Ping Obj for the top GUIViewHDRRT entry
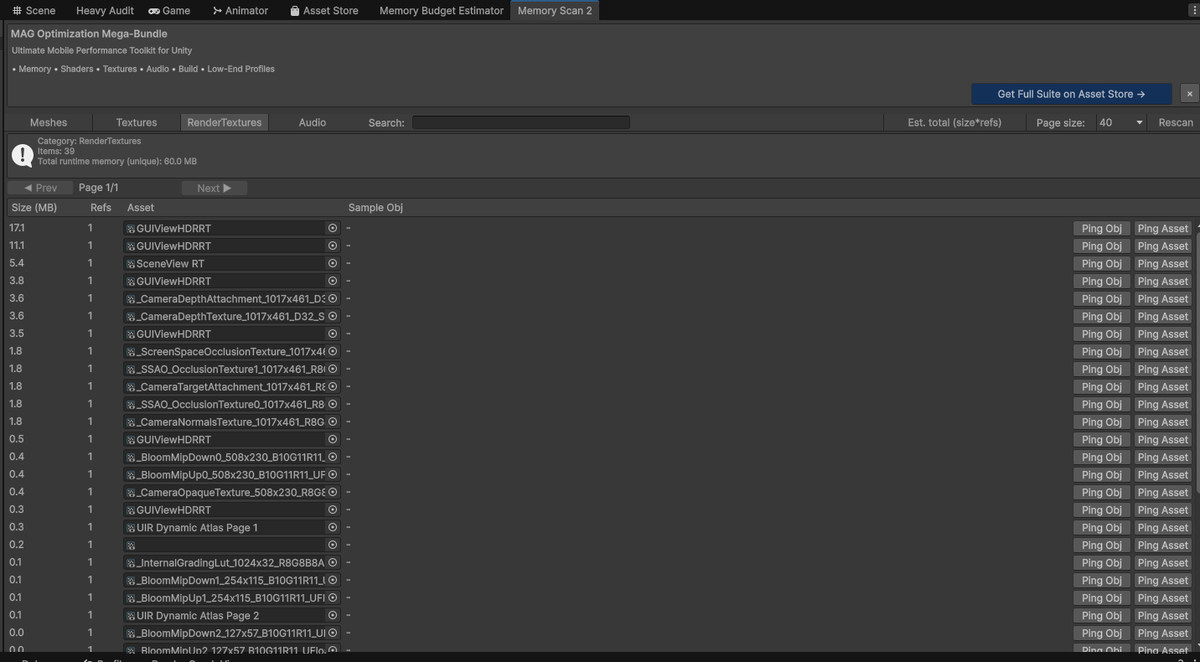This screenshot has height=662, width=1200. (x=1100, y=228)
